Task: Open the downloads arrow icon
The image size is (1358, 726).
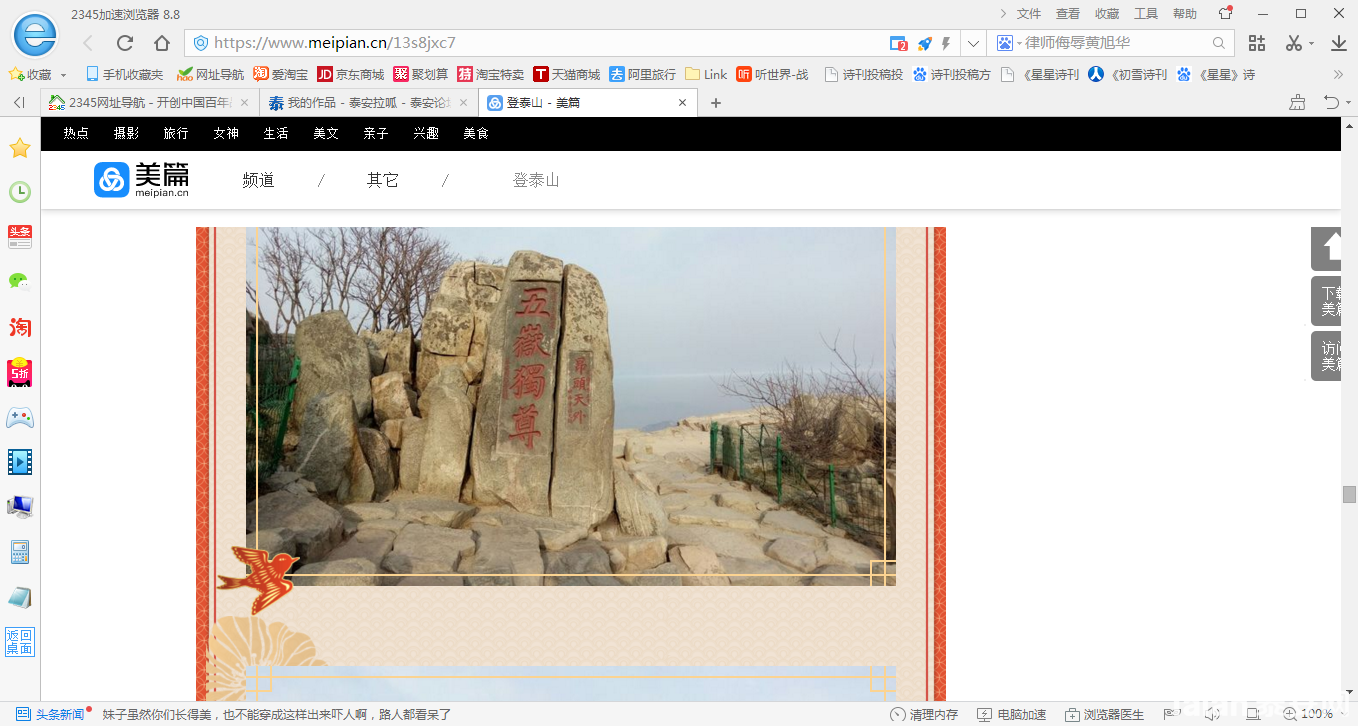Action: pyautogui.click(x=1339, y=43)
